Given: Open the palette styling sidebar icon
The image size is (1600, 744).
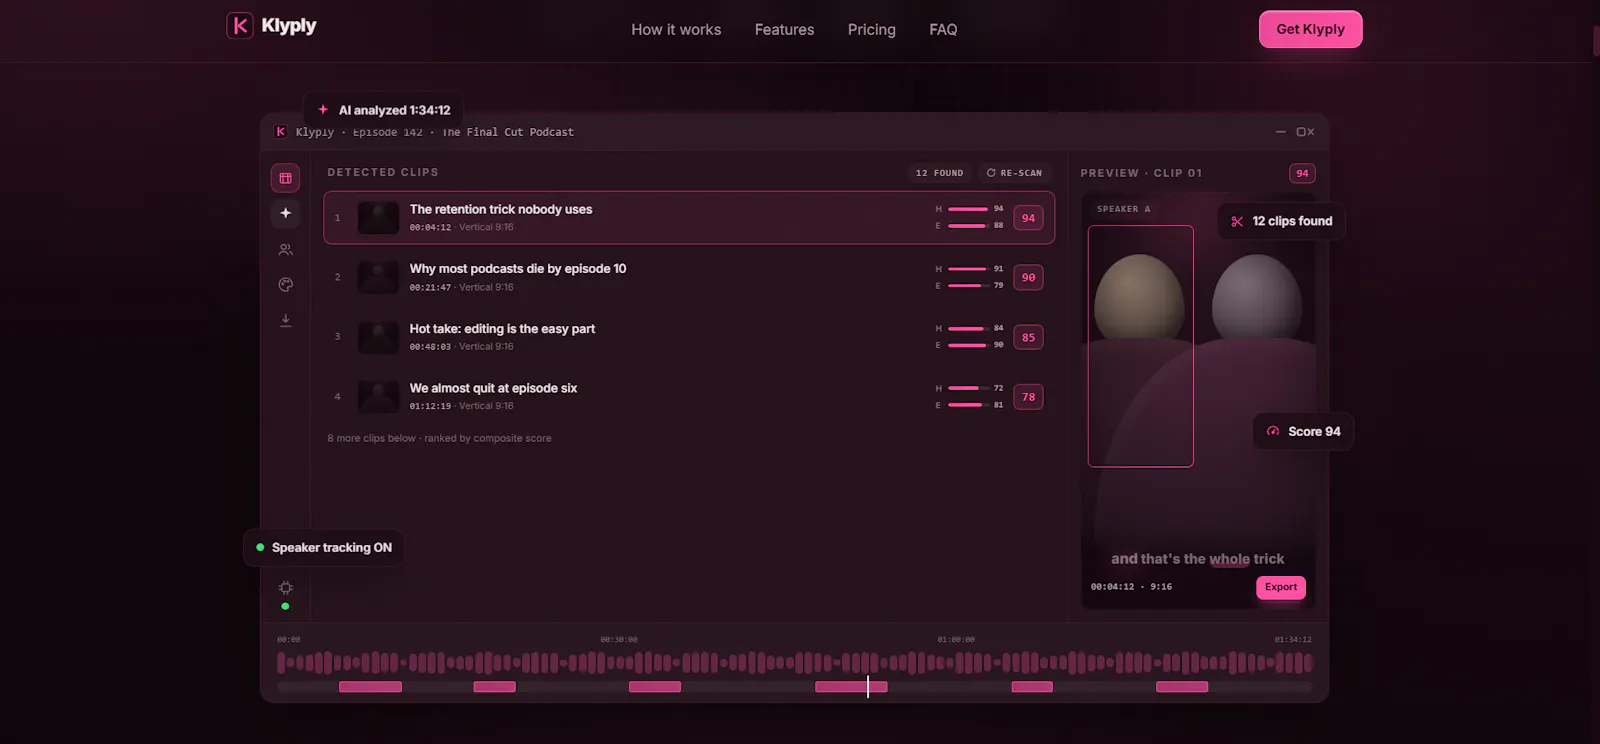Looking at the screenshot, I should pyautogui.click(x=285, y=285).
